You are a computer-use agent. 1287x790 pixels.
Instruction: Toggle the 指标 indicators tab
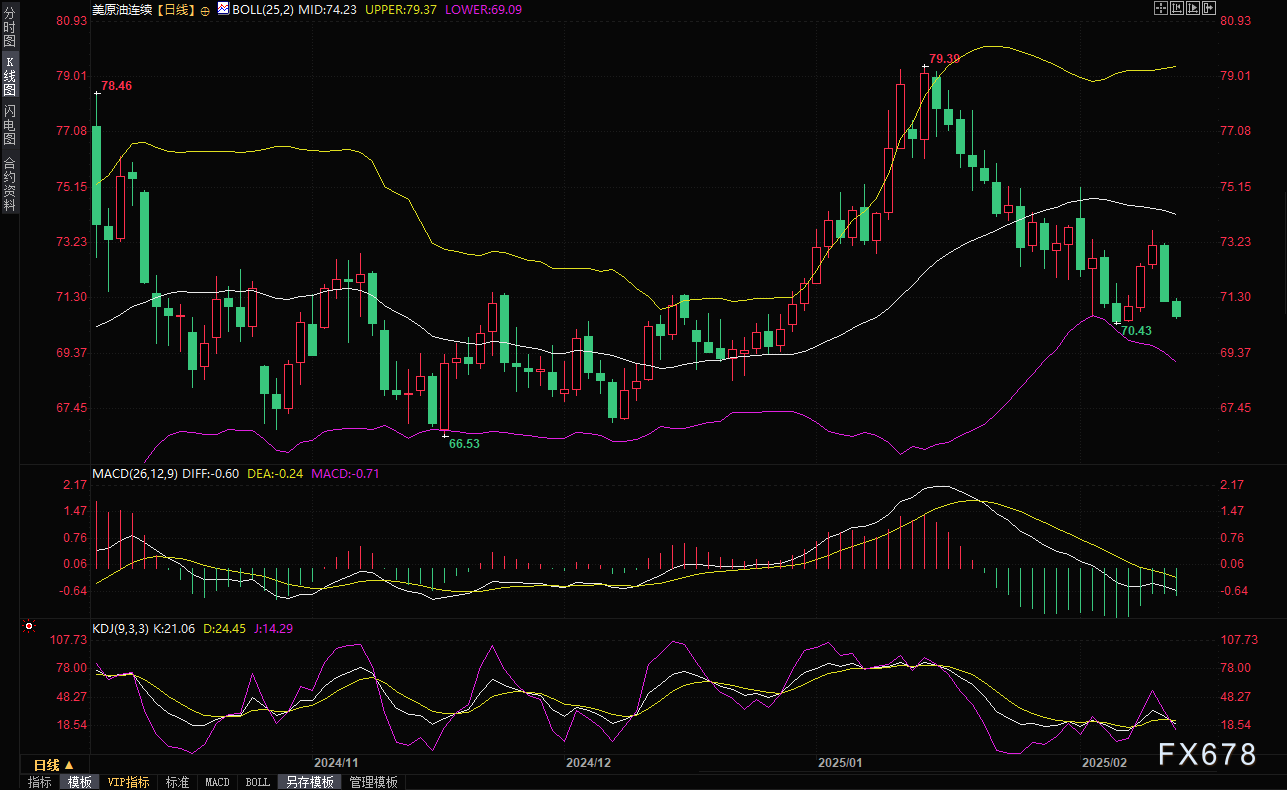40,782
